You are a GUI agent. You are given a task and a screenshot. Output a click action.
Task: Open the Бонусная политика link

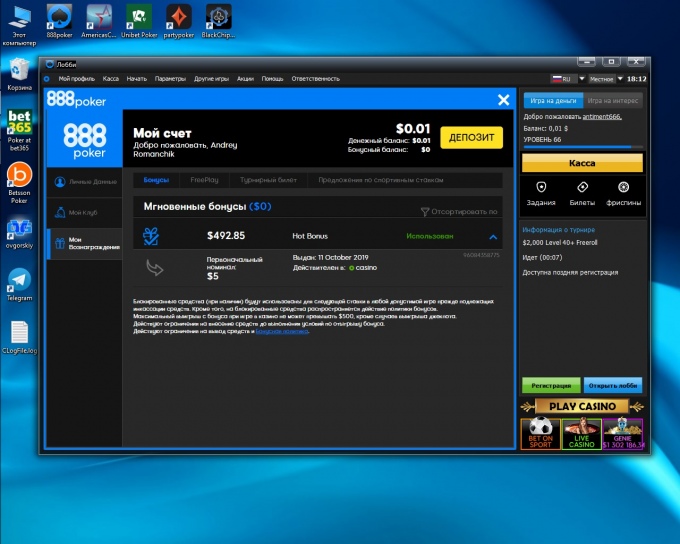(282, 331)
